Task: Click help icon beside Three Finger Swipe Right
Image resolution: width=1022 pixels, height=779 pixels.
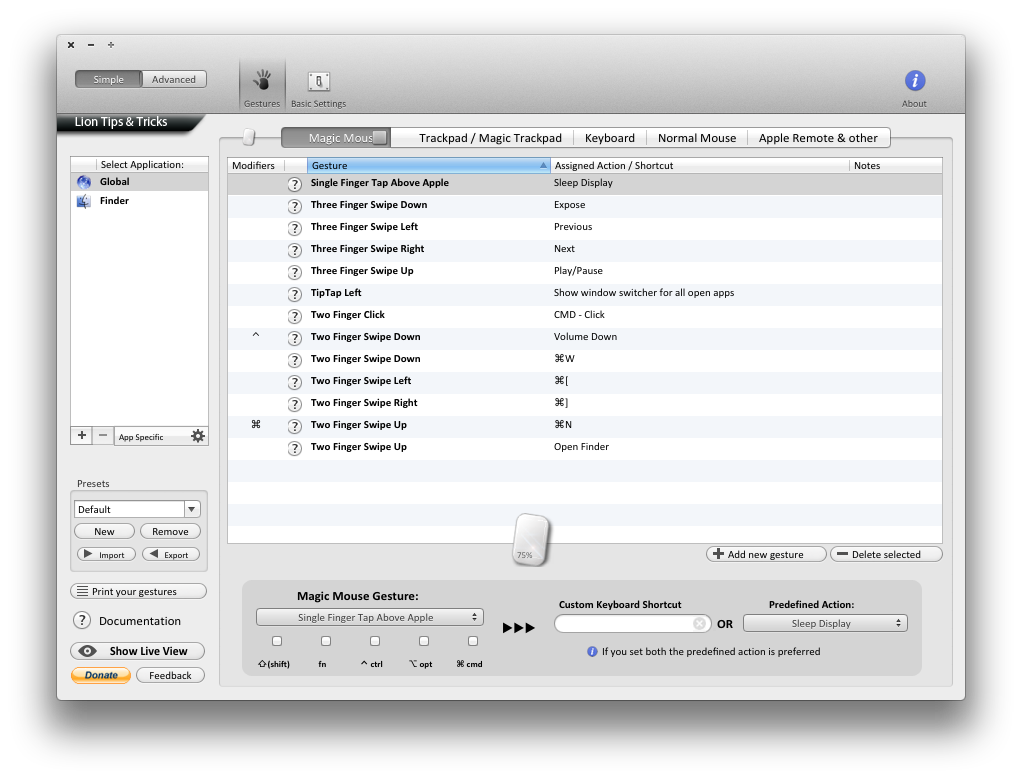Action: click(295, 250)
